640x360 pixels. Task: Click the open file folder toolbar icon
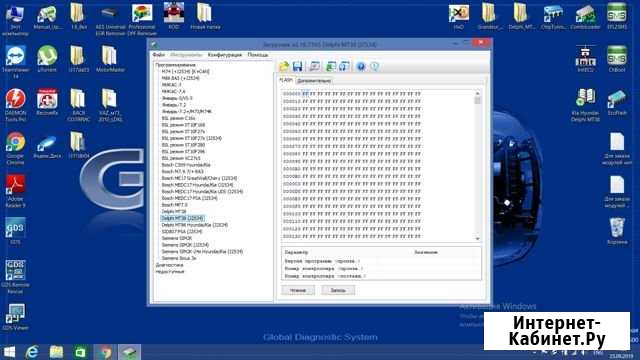click(284, 66)
